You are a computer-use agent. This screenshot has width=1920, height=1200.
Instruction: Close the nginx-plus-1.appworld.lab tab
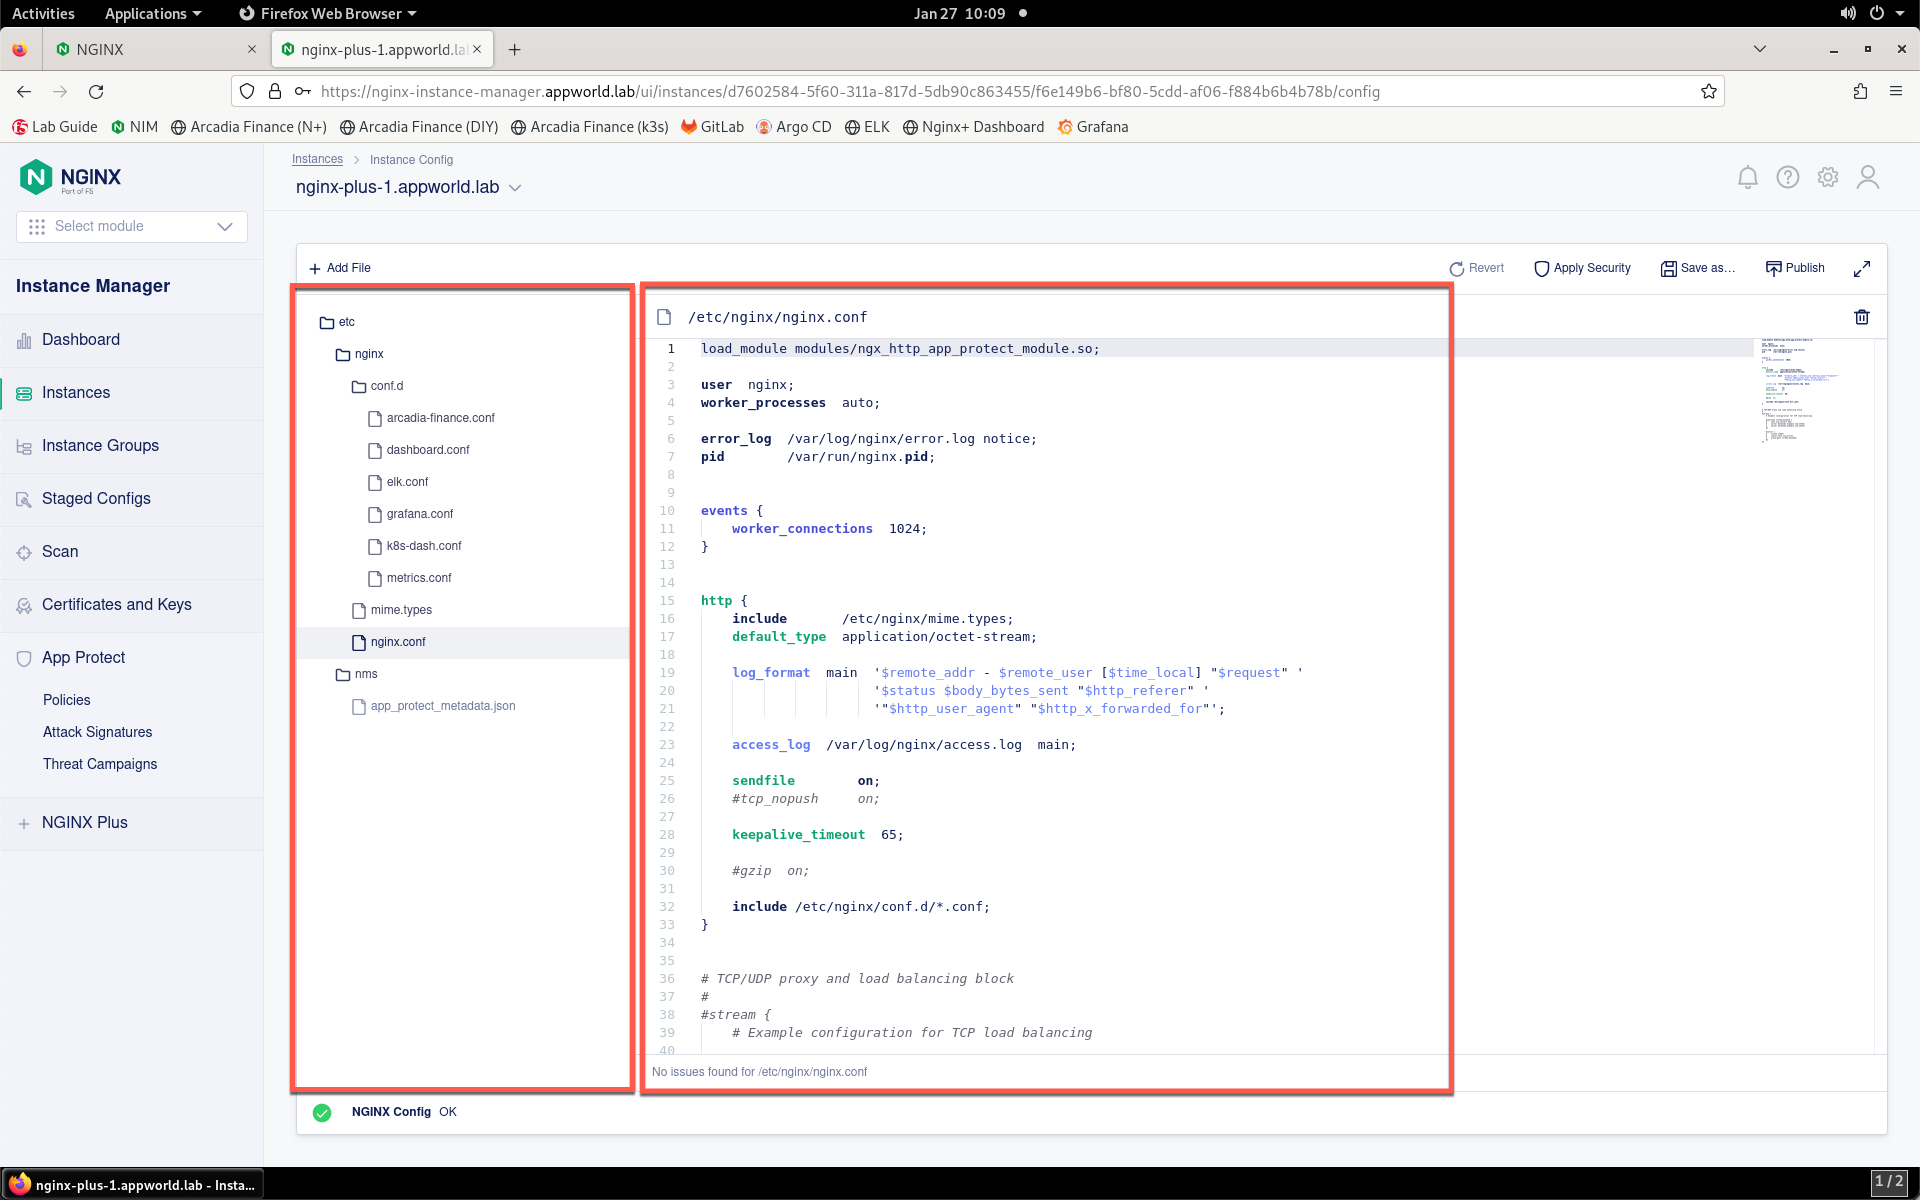point(477,49)
